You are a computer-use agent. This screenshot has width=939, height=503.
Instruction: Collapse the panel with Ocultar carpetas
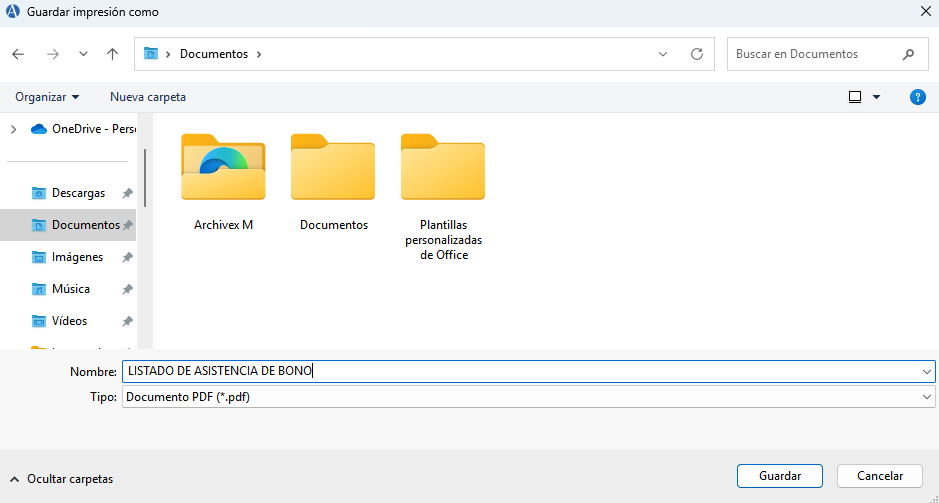tap(62, 479)
